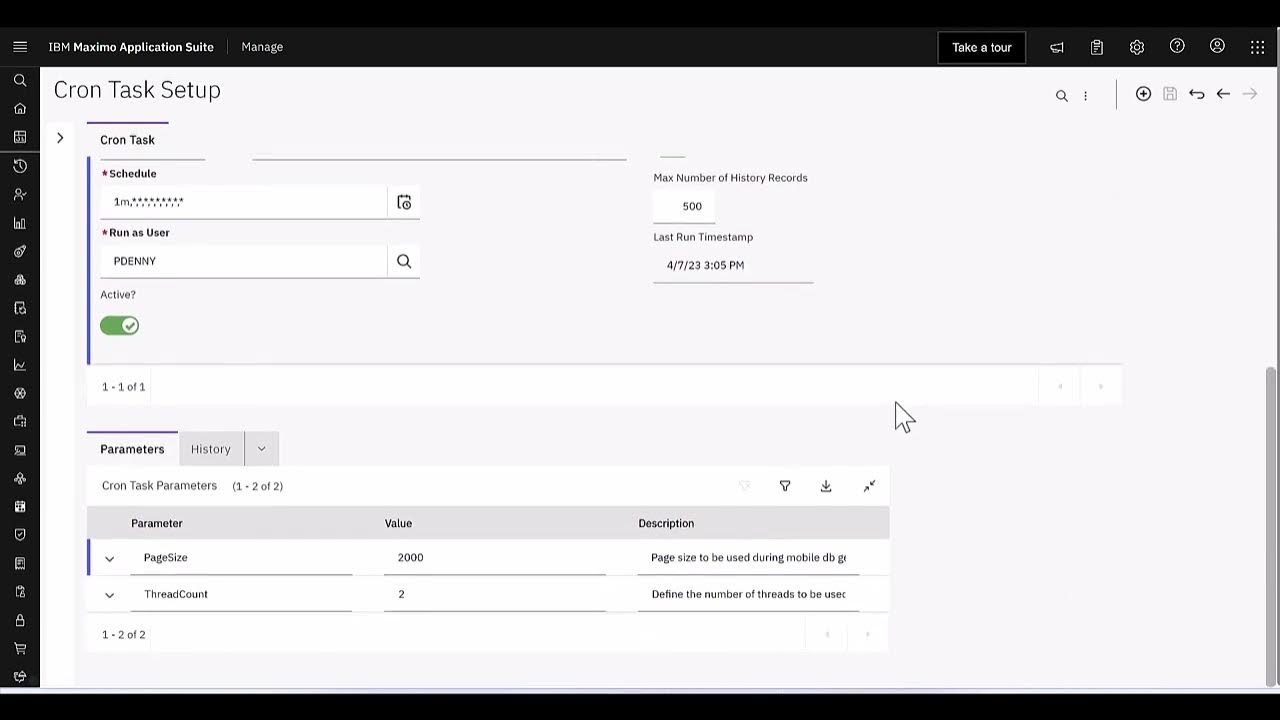Open the hamburger navigation menu
1280x720 pixels.
tap(20, 47)
